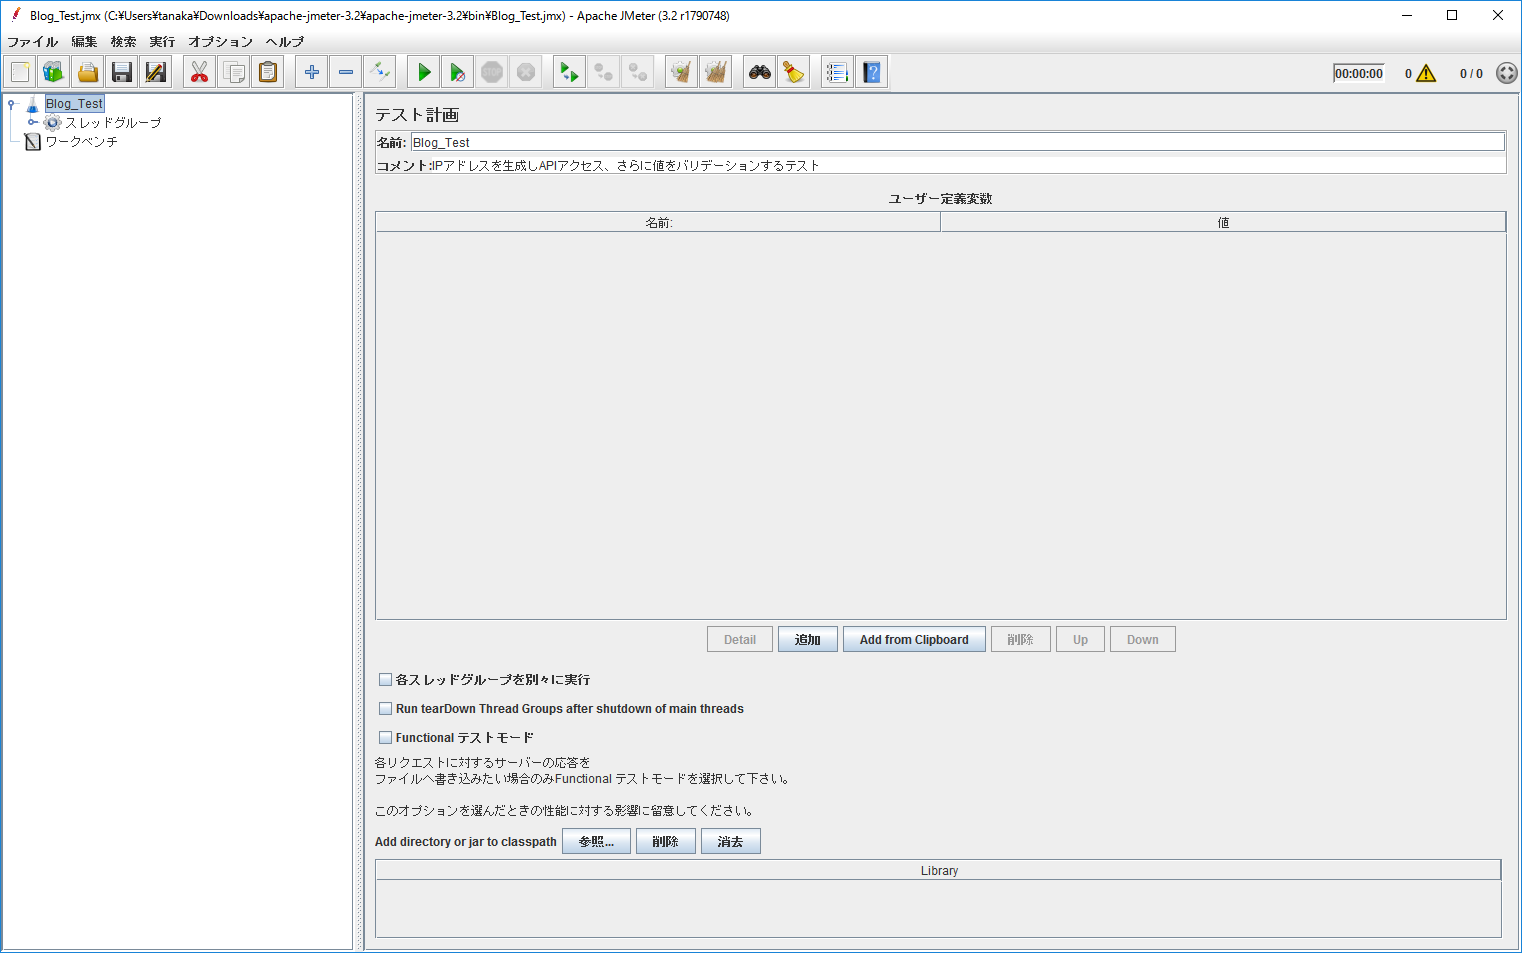Click the New test plan toolbar icon
This screenshot has height=953, width=1522.
(x=20, y=72)
